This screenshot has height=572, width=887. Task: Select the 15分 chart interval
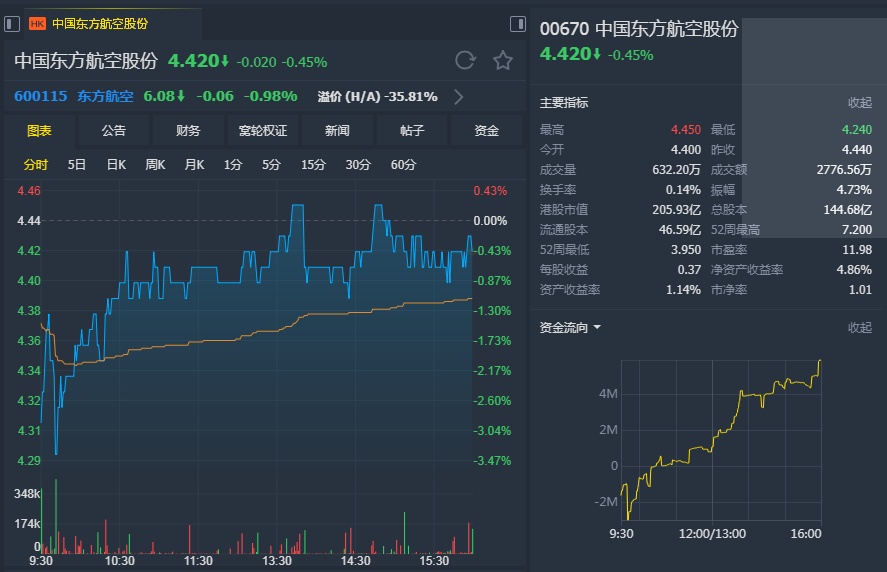pyautogui.click(x=313, y=165)
